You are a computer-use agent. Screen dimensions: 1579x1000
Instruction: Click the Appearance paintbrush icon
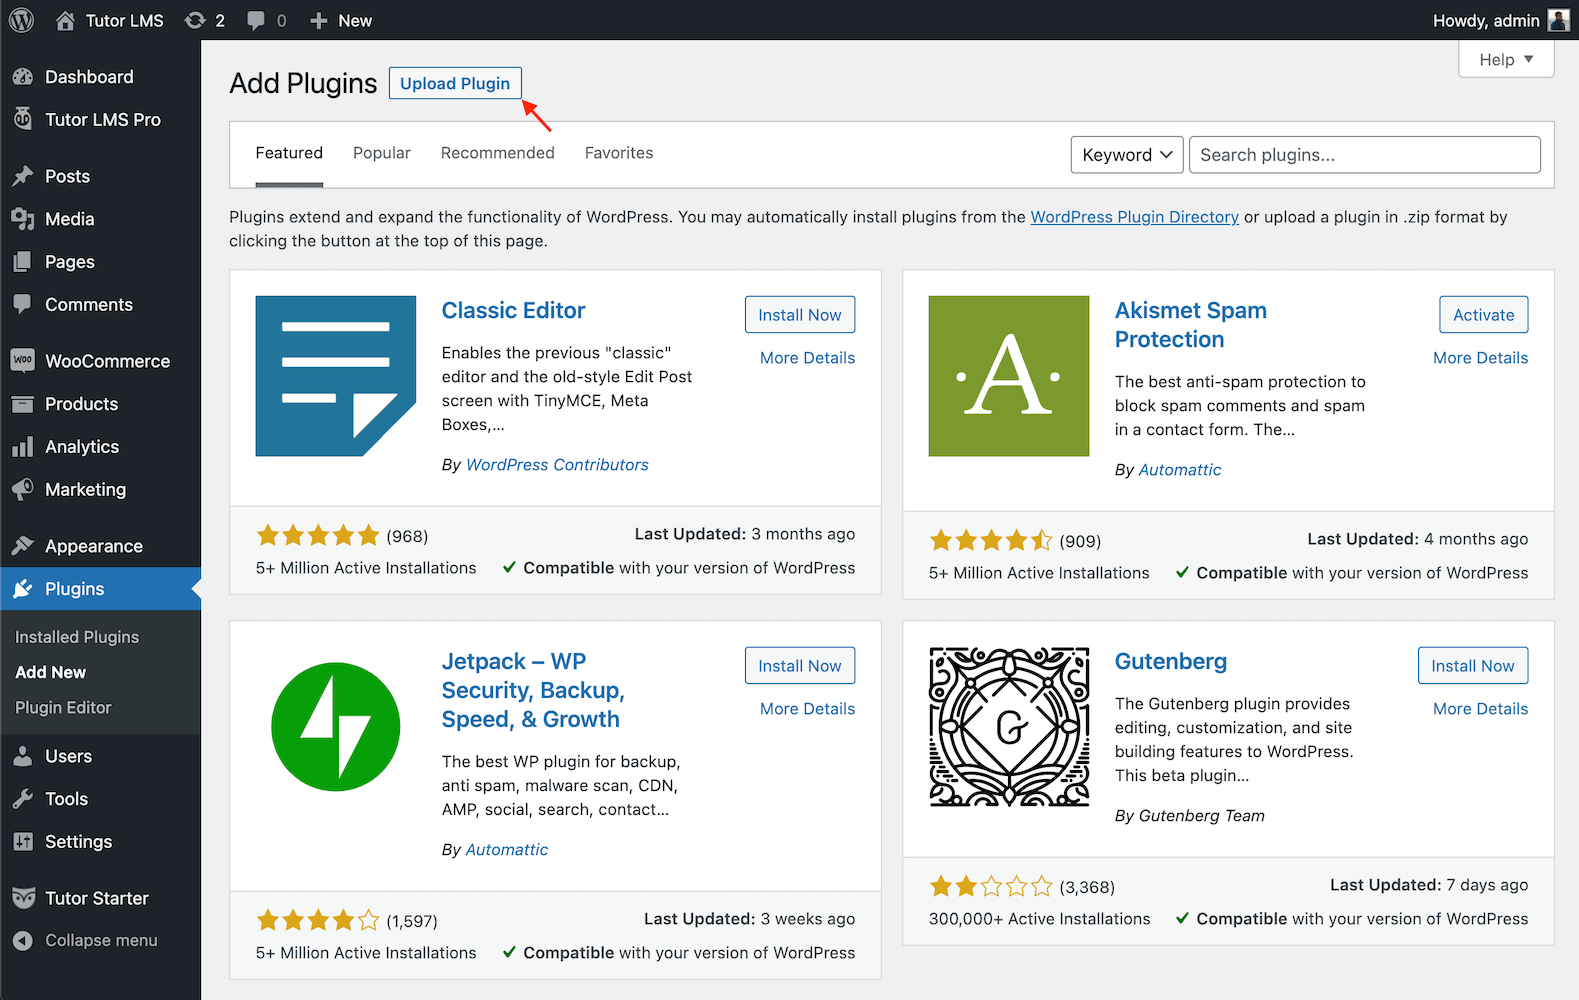coord(23,546)
